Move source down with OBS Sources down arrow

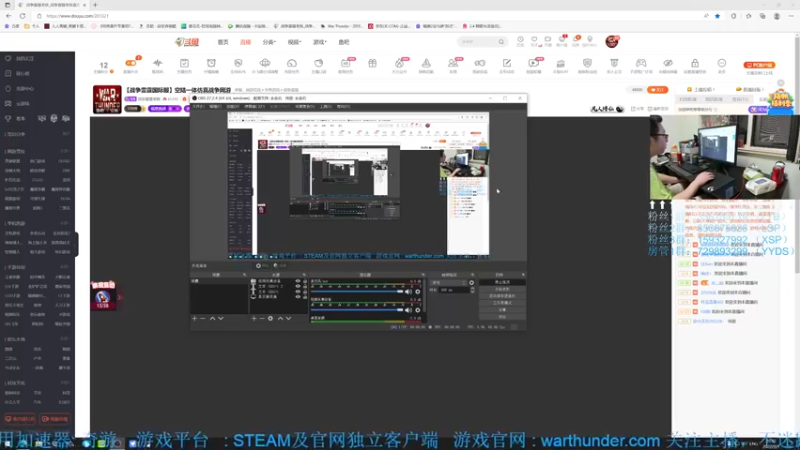tap(288, 318)
